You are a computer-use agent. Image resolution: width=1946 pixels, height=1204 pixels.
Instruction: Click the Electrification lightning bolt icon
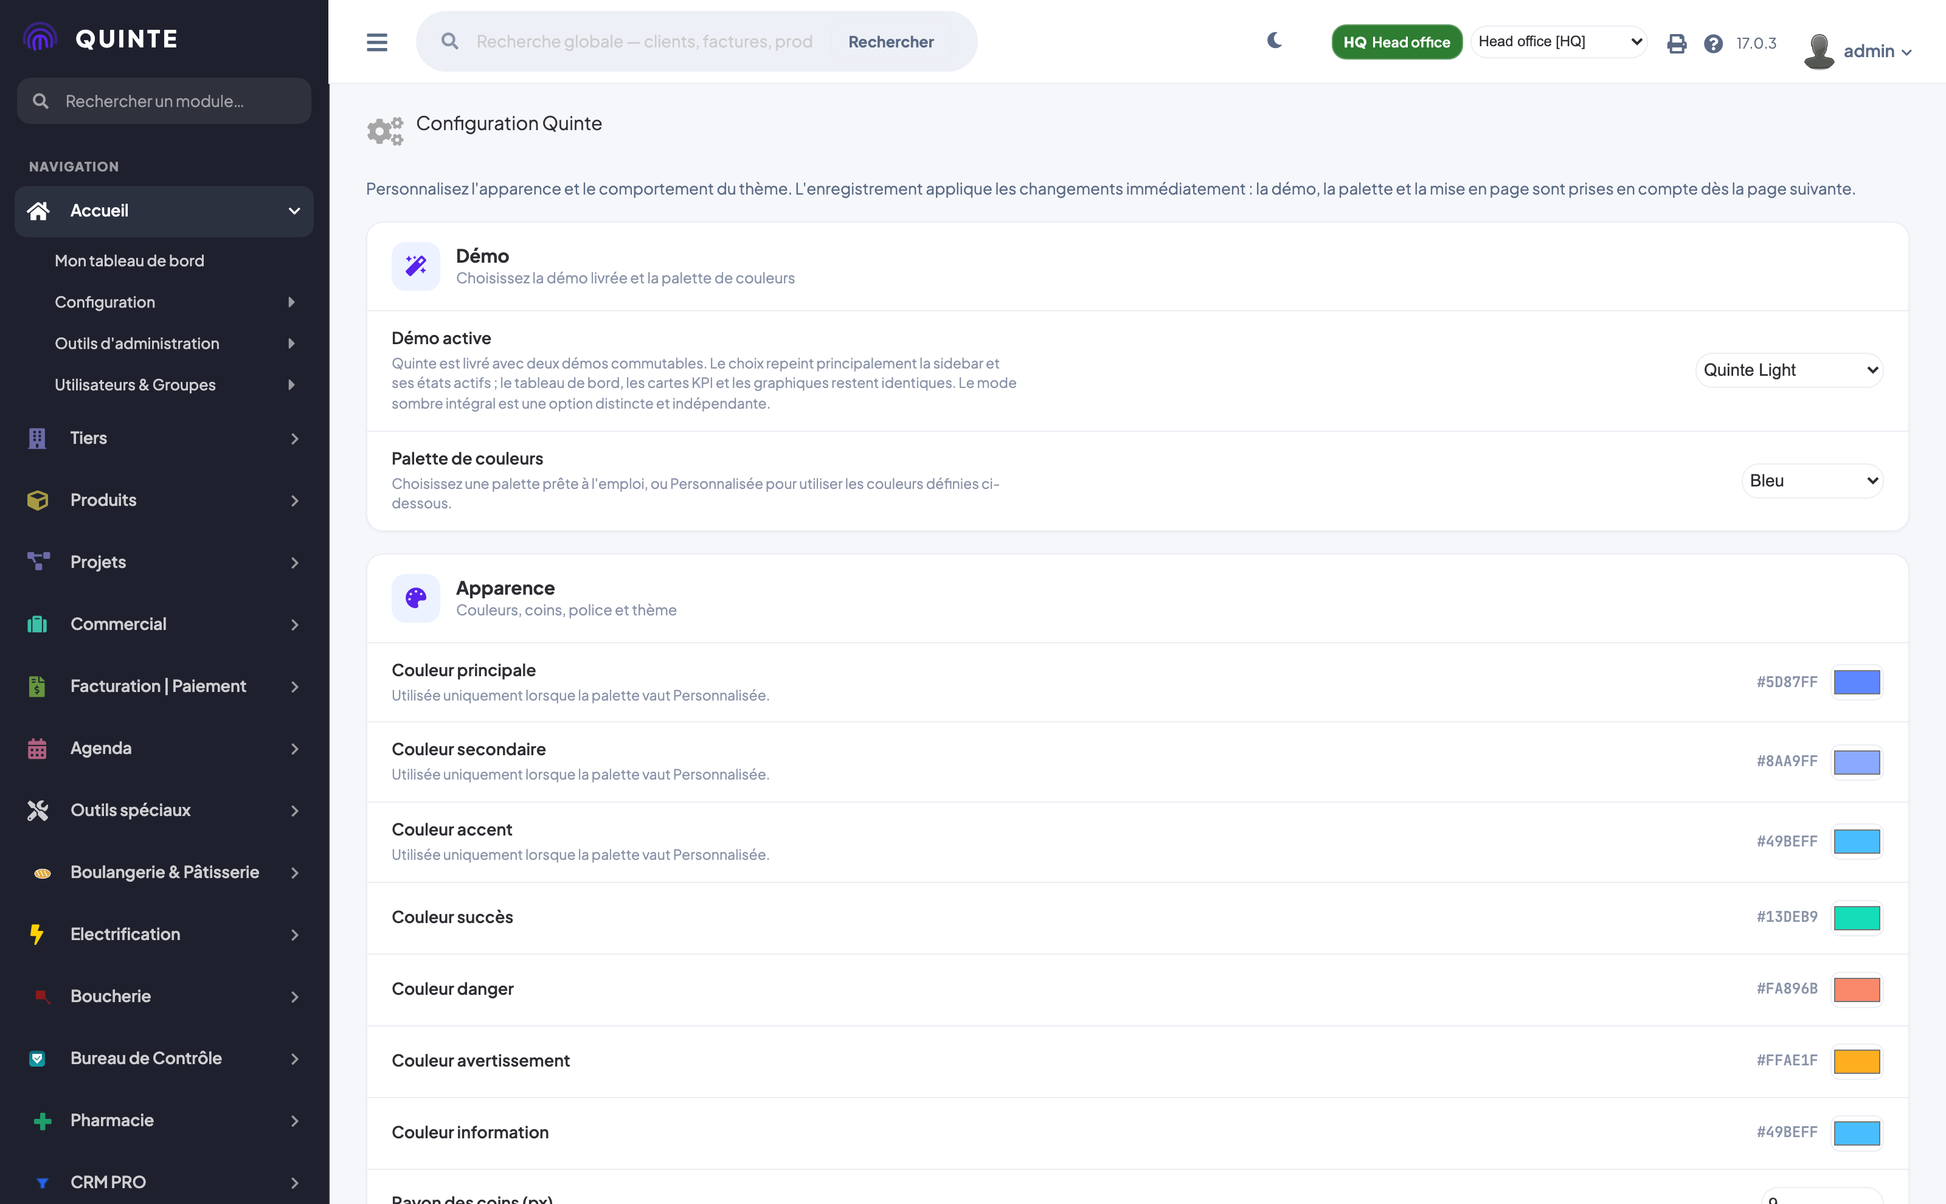pyautogui.click(x=37, y=934)
